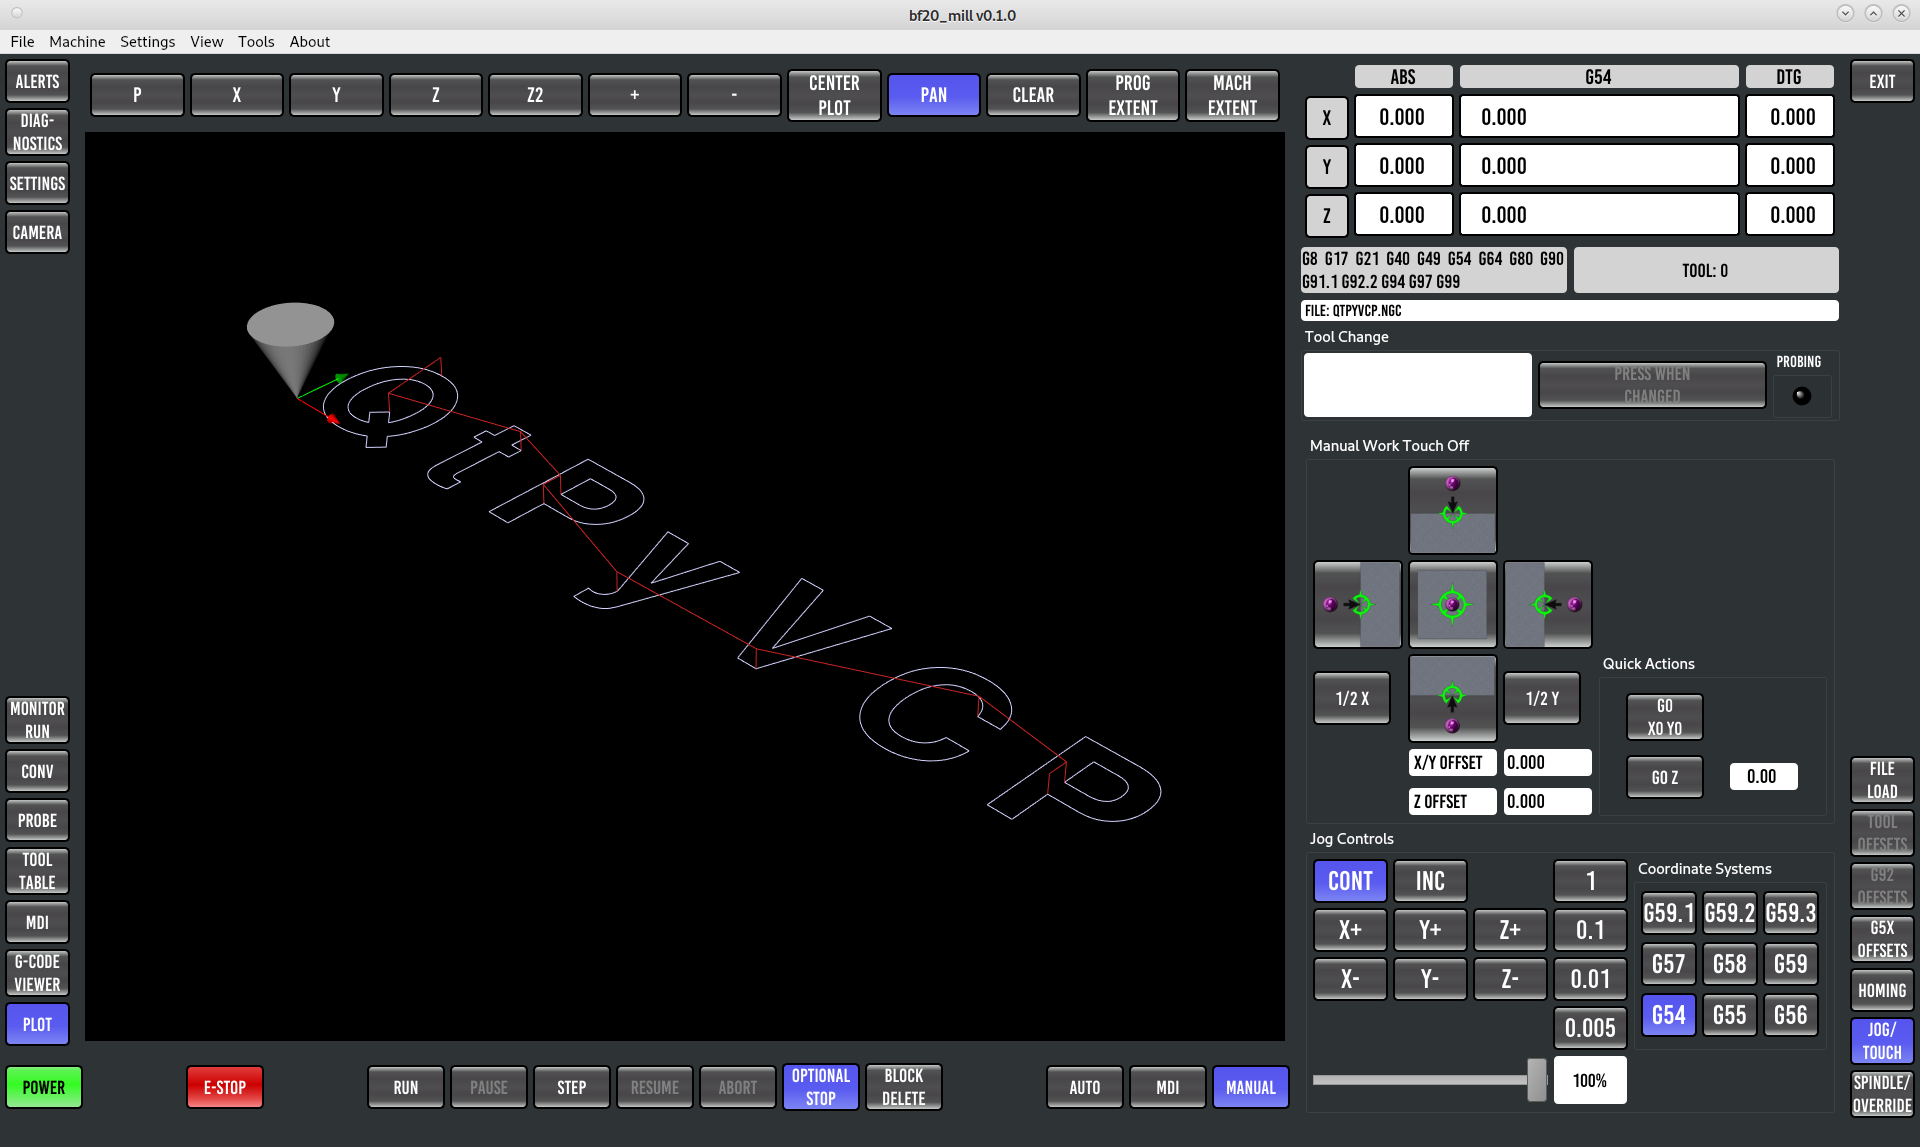Set plot view to Z2
Image resolution: width=1920 pixels, height=1147 pixels.
pyautogui.click(x=535, y=95)
